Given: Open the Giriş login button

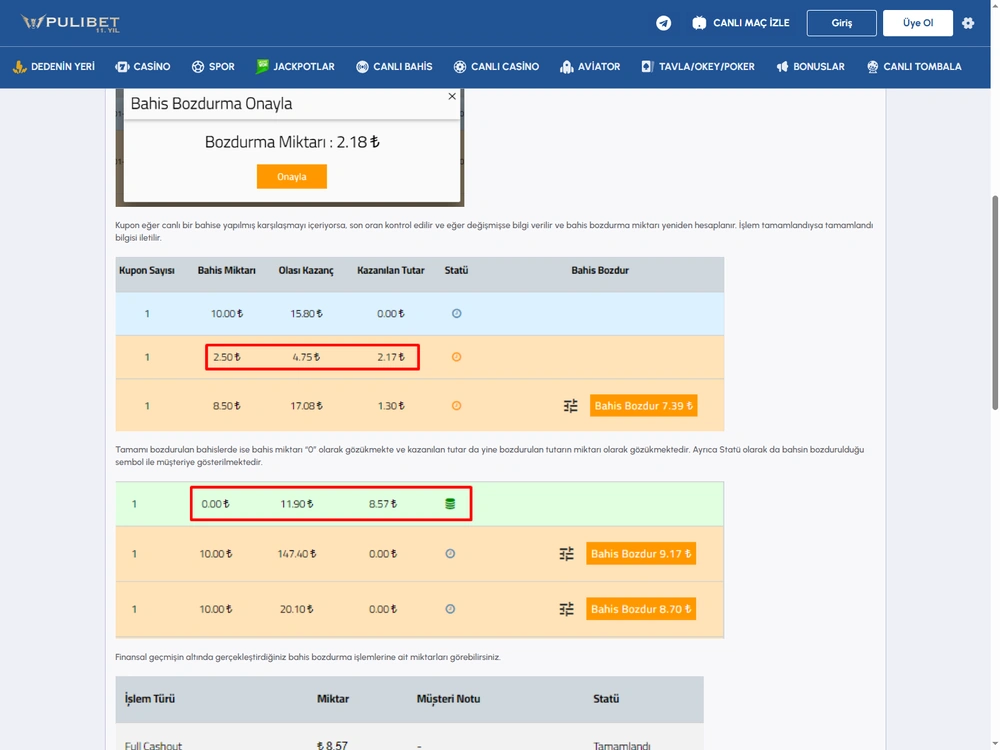Looking at the screenshot, I should [x=841, y=23].
